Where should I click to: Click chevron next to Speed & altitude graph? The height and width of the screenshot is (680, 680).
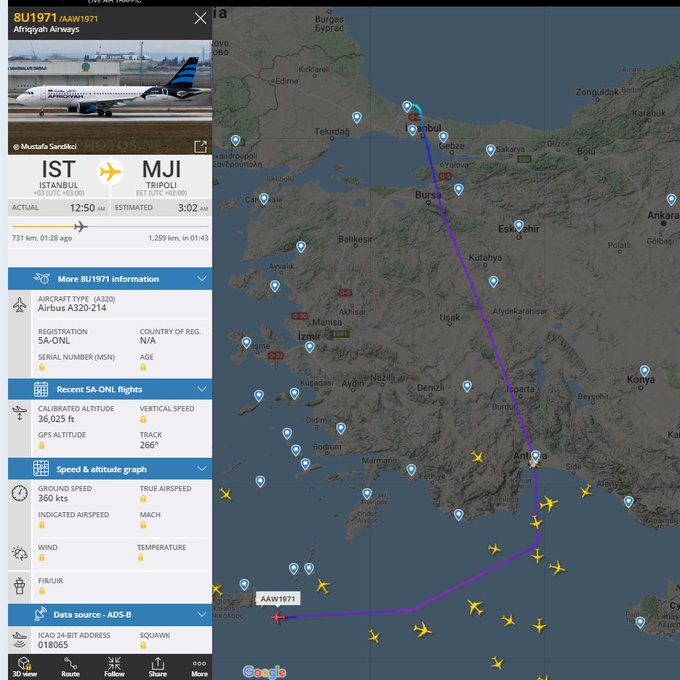202,469
